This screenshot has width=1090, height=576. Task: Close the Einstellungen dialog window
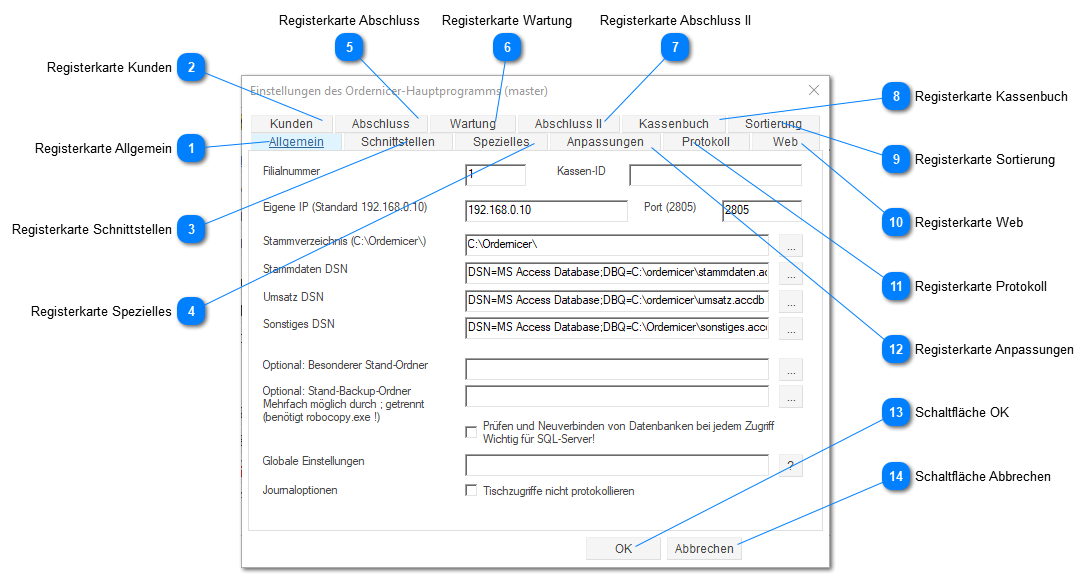pos(813,90)
